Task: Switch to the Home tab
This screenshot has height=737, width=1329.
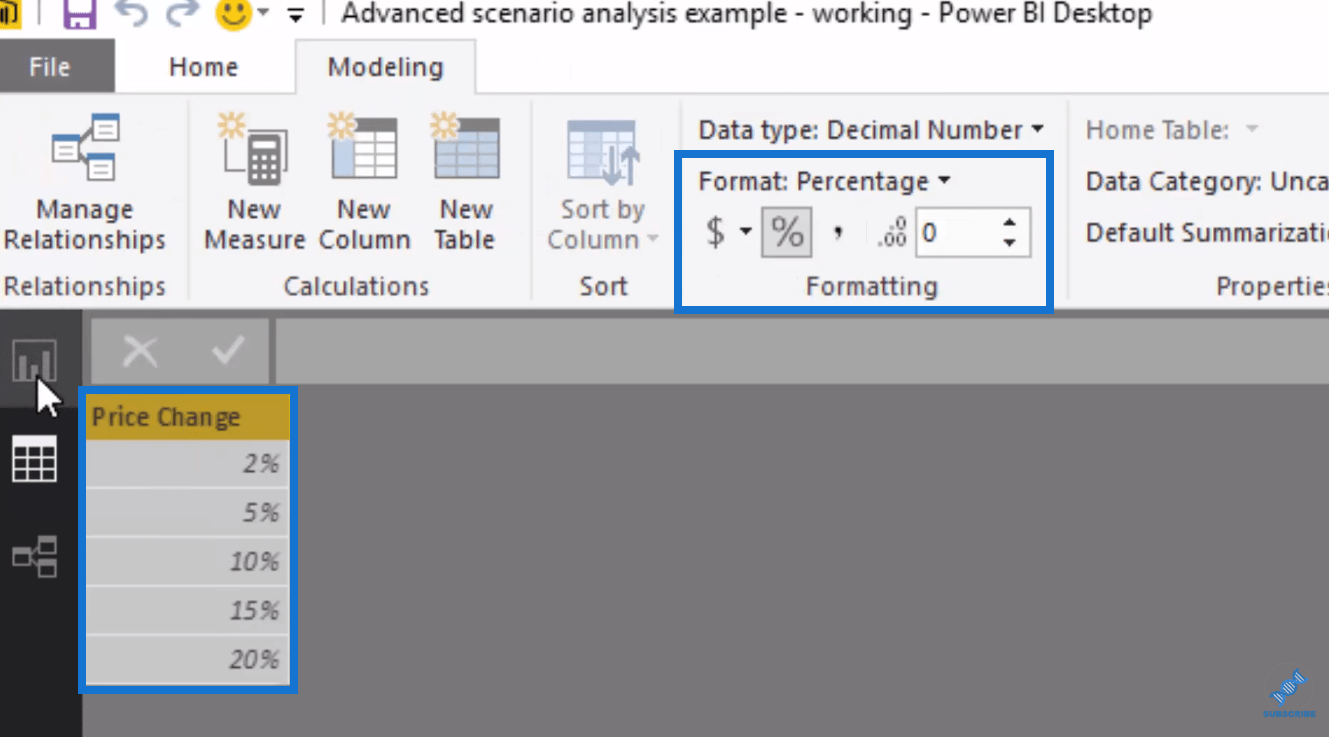Action: click(x=203, y=67)
